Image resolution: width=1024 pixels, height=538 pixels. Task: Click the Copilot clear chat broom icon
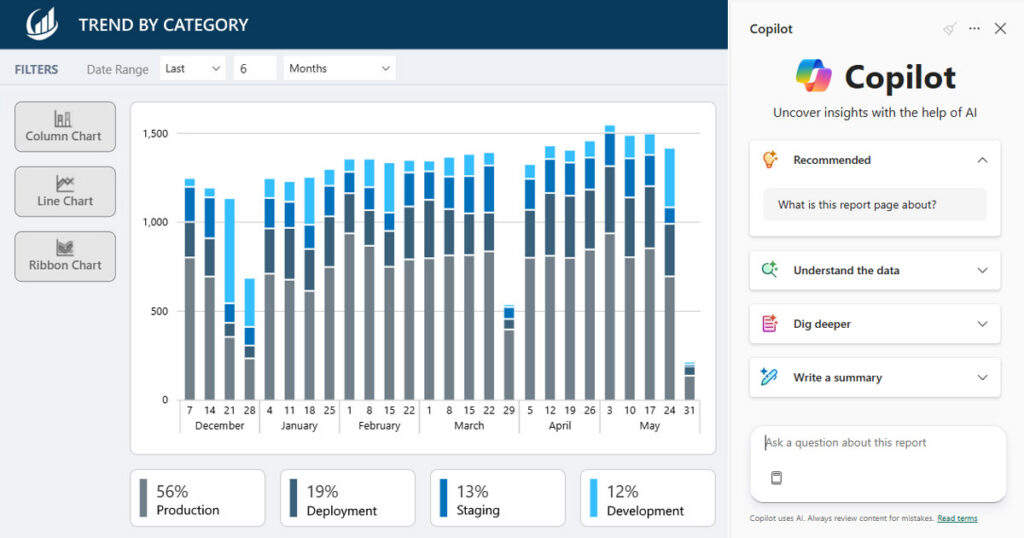point(950,29)
